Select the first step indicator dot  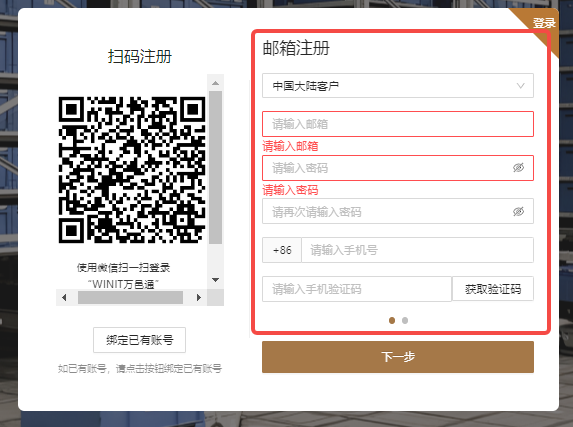click(392, 321)
